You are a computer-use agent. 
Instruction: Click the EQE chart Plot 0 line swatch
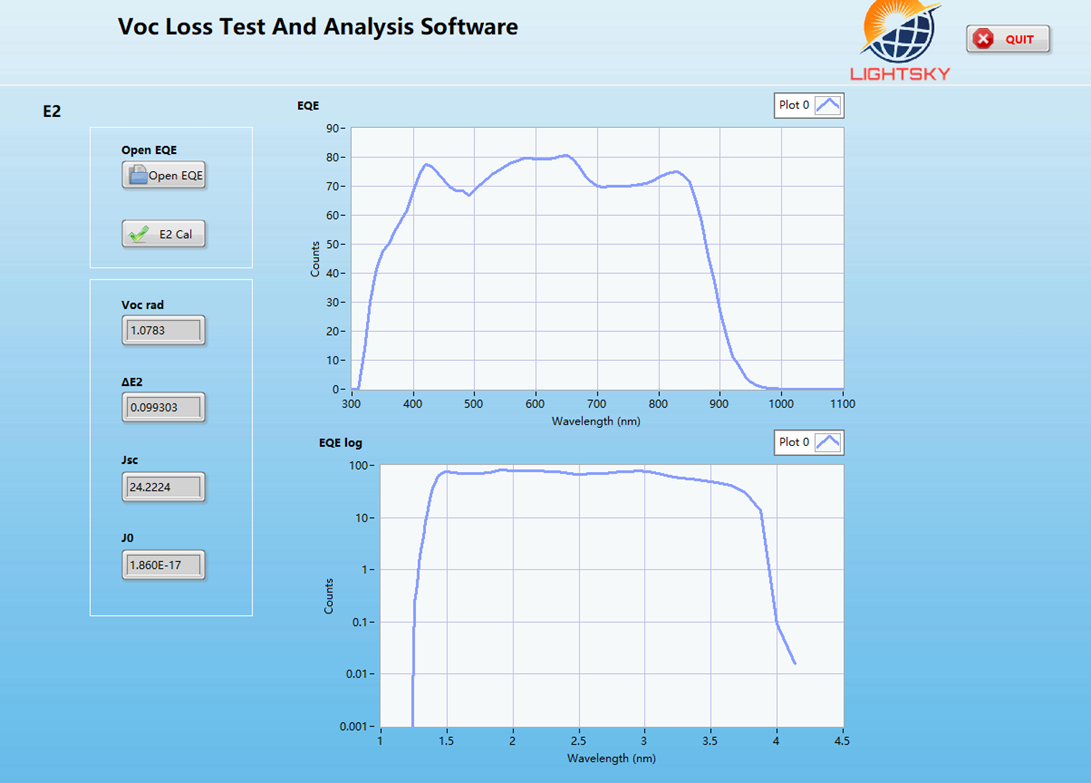(x=828, y=105)
